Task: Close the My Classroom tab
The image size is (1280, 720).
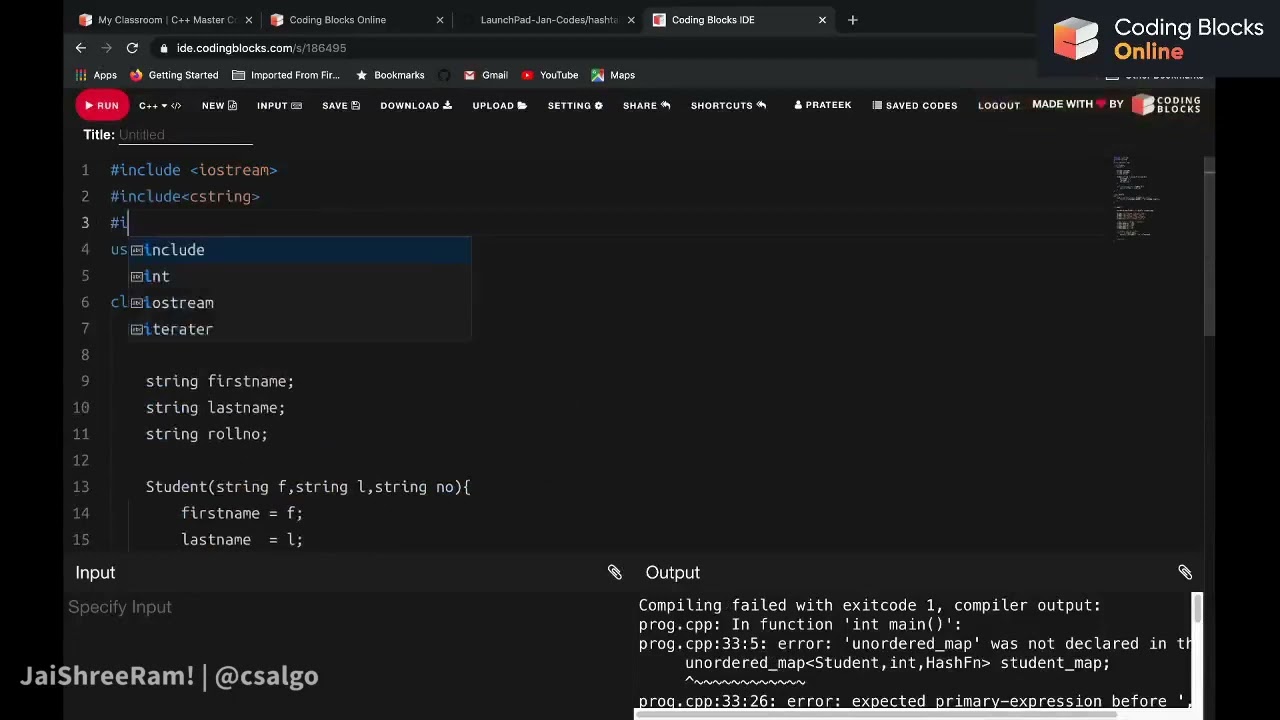Action: tap(249, 20)
